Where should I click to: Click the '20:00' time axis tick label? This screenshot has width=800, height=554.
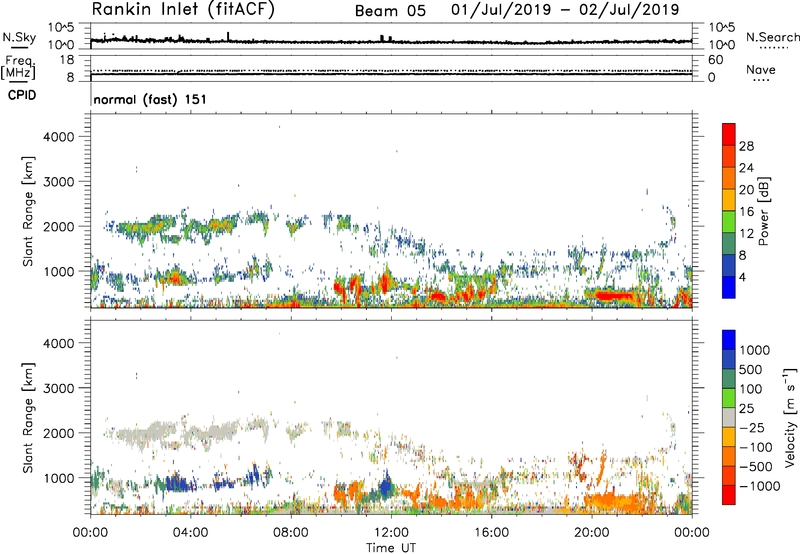591,533
